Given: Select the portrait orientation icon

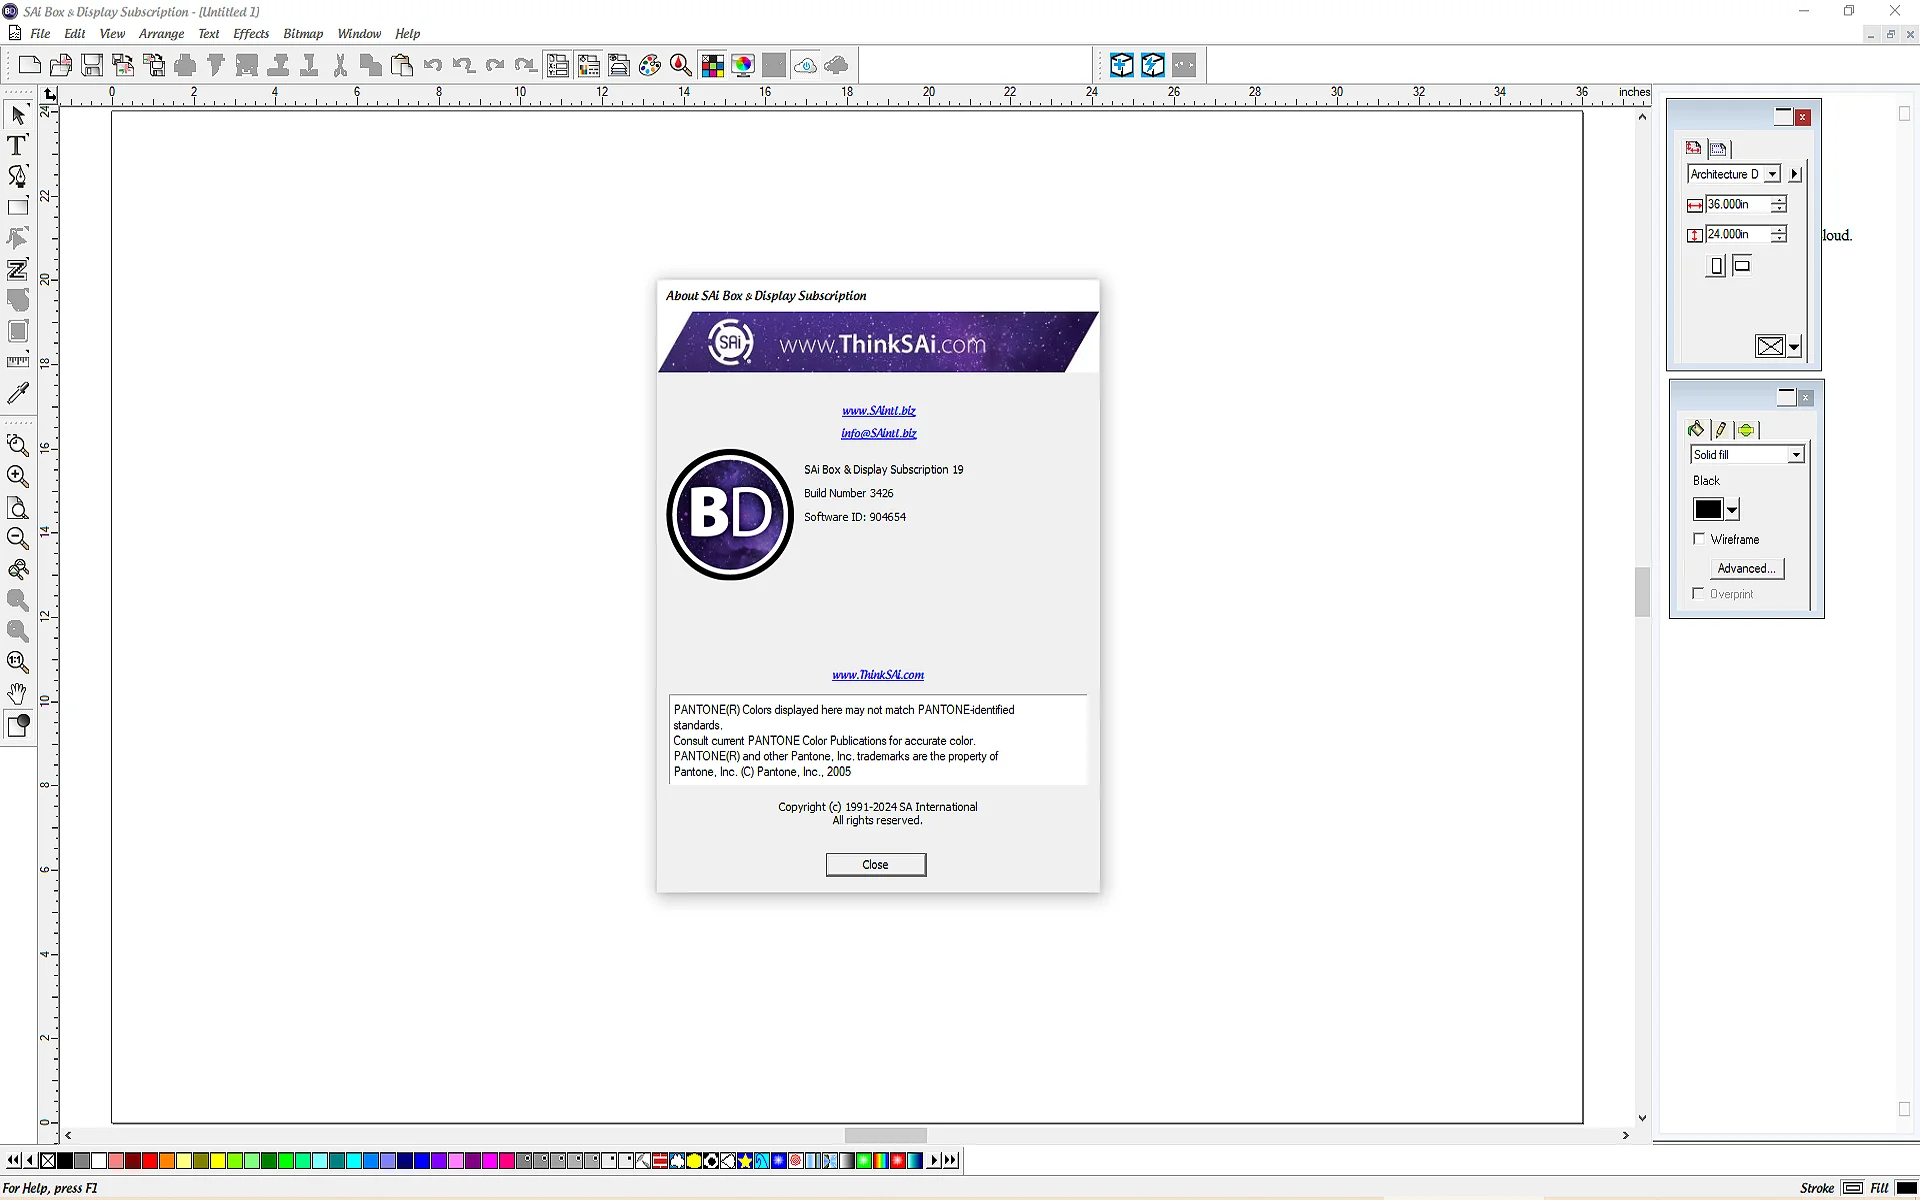Looking at the screenshot, I should point(1716,266).
